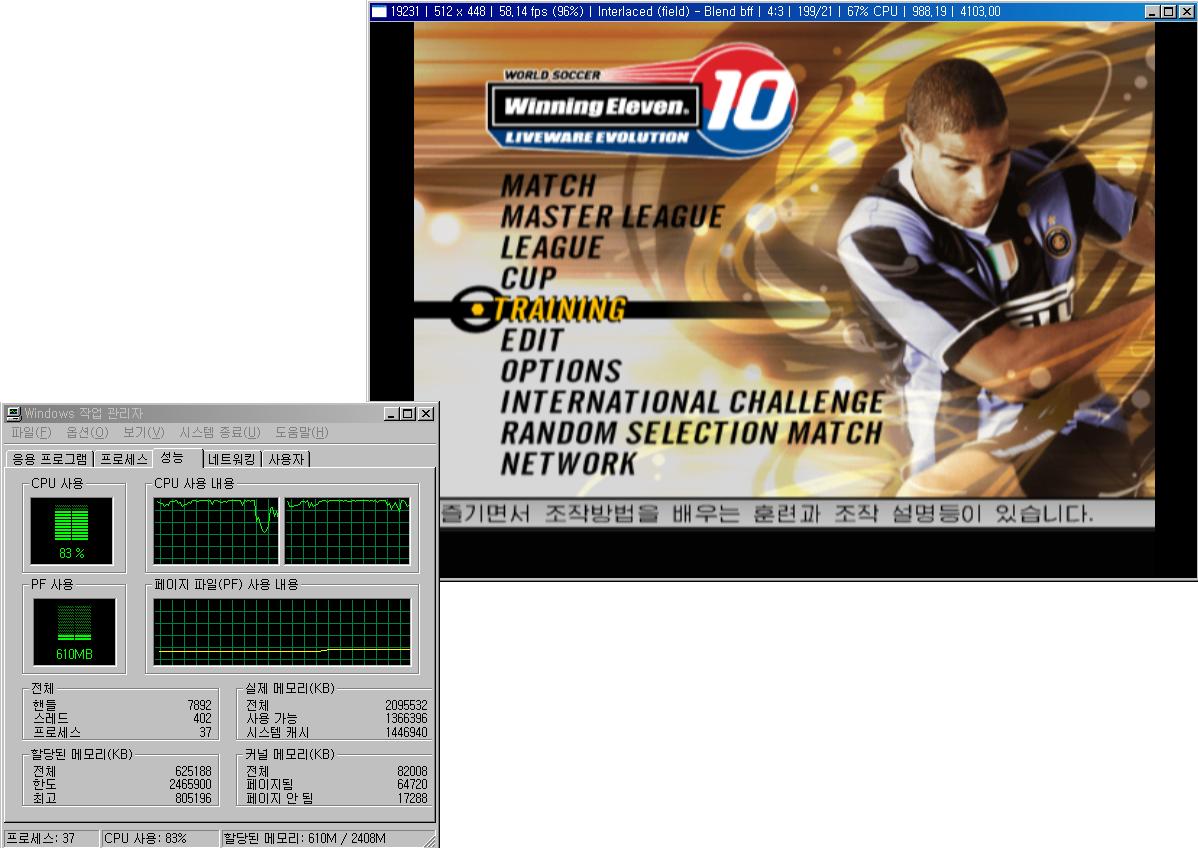This screenshot has height=848, width=1198.
Task: Click the Task Manager title bar icon
Action: (13, 413)
